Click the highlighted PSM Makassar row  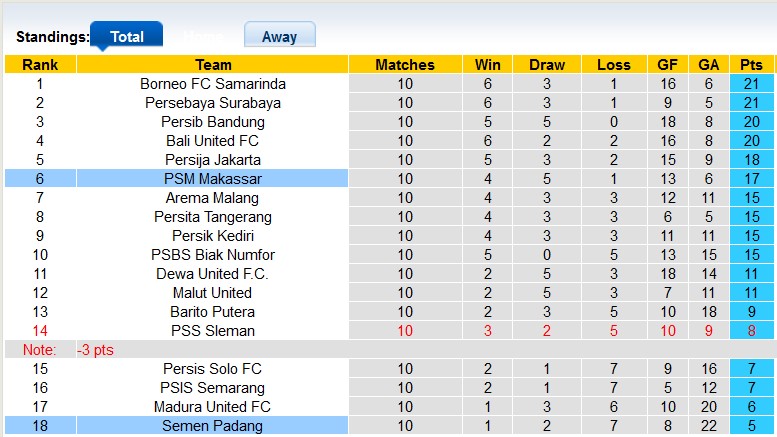click(212, 179)
